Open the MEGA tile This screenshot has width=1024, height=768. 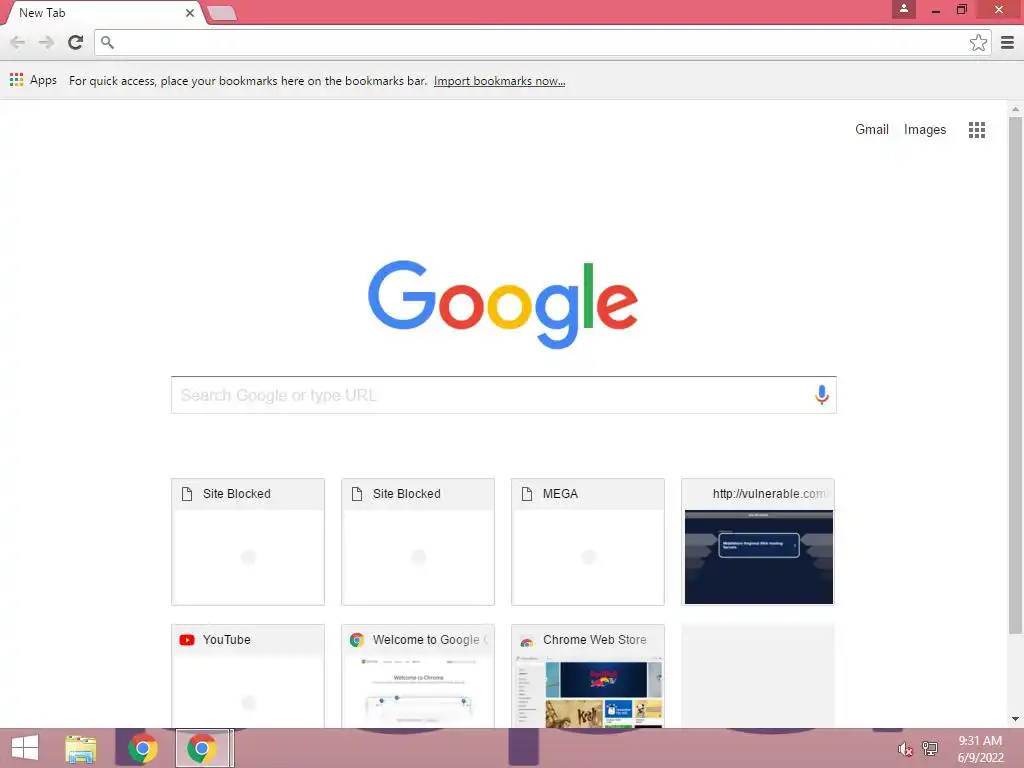pyautogui.click(x=588, y=541)
